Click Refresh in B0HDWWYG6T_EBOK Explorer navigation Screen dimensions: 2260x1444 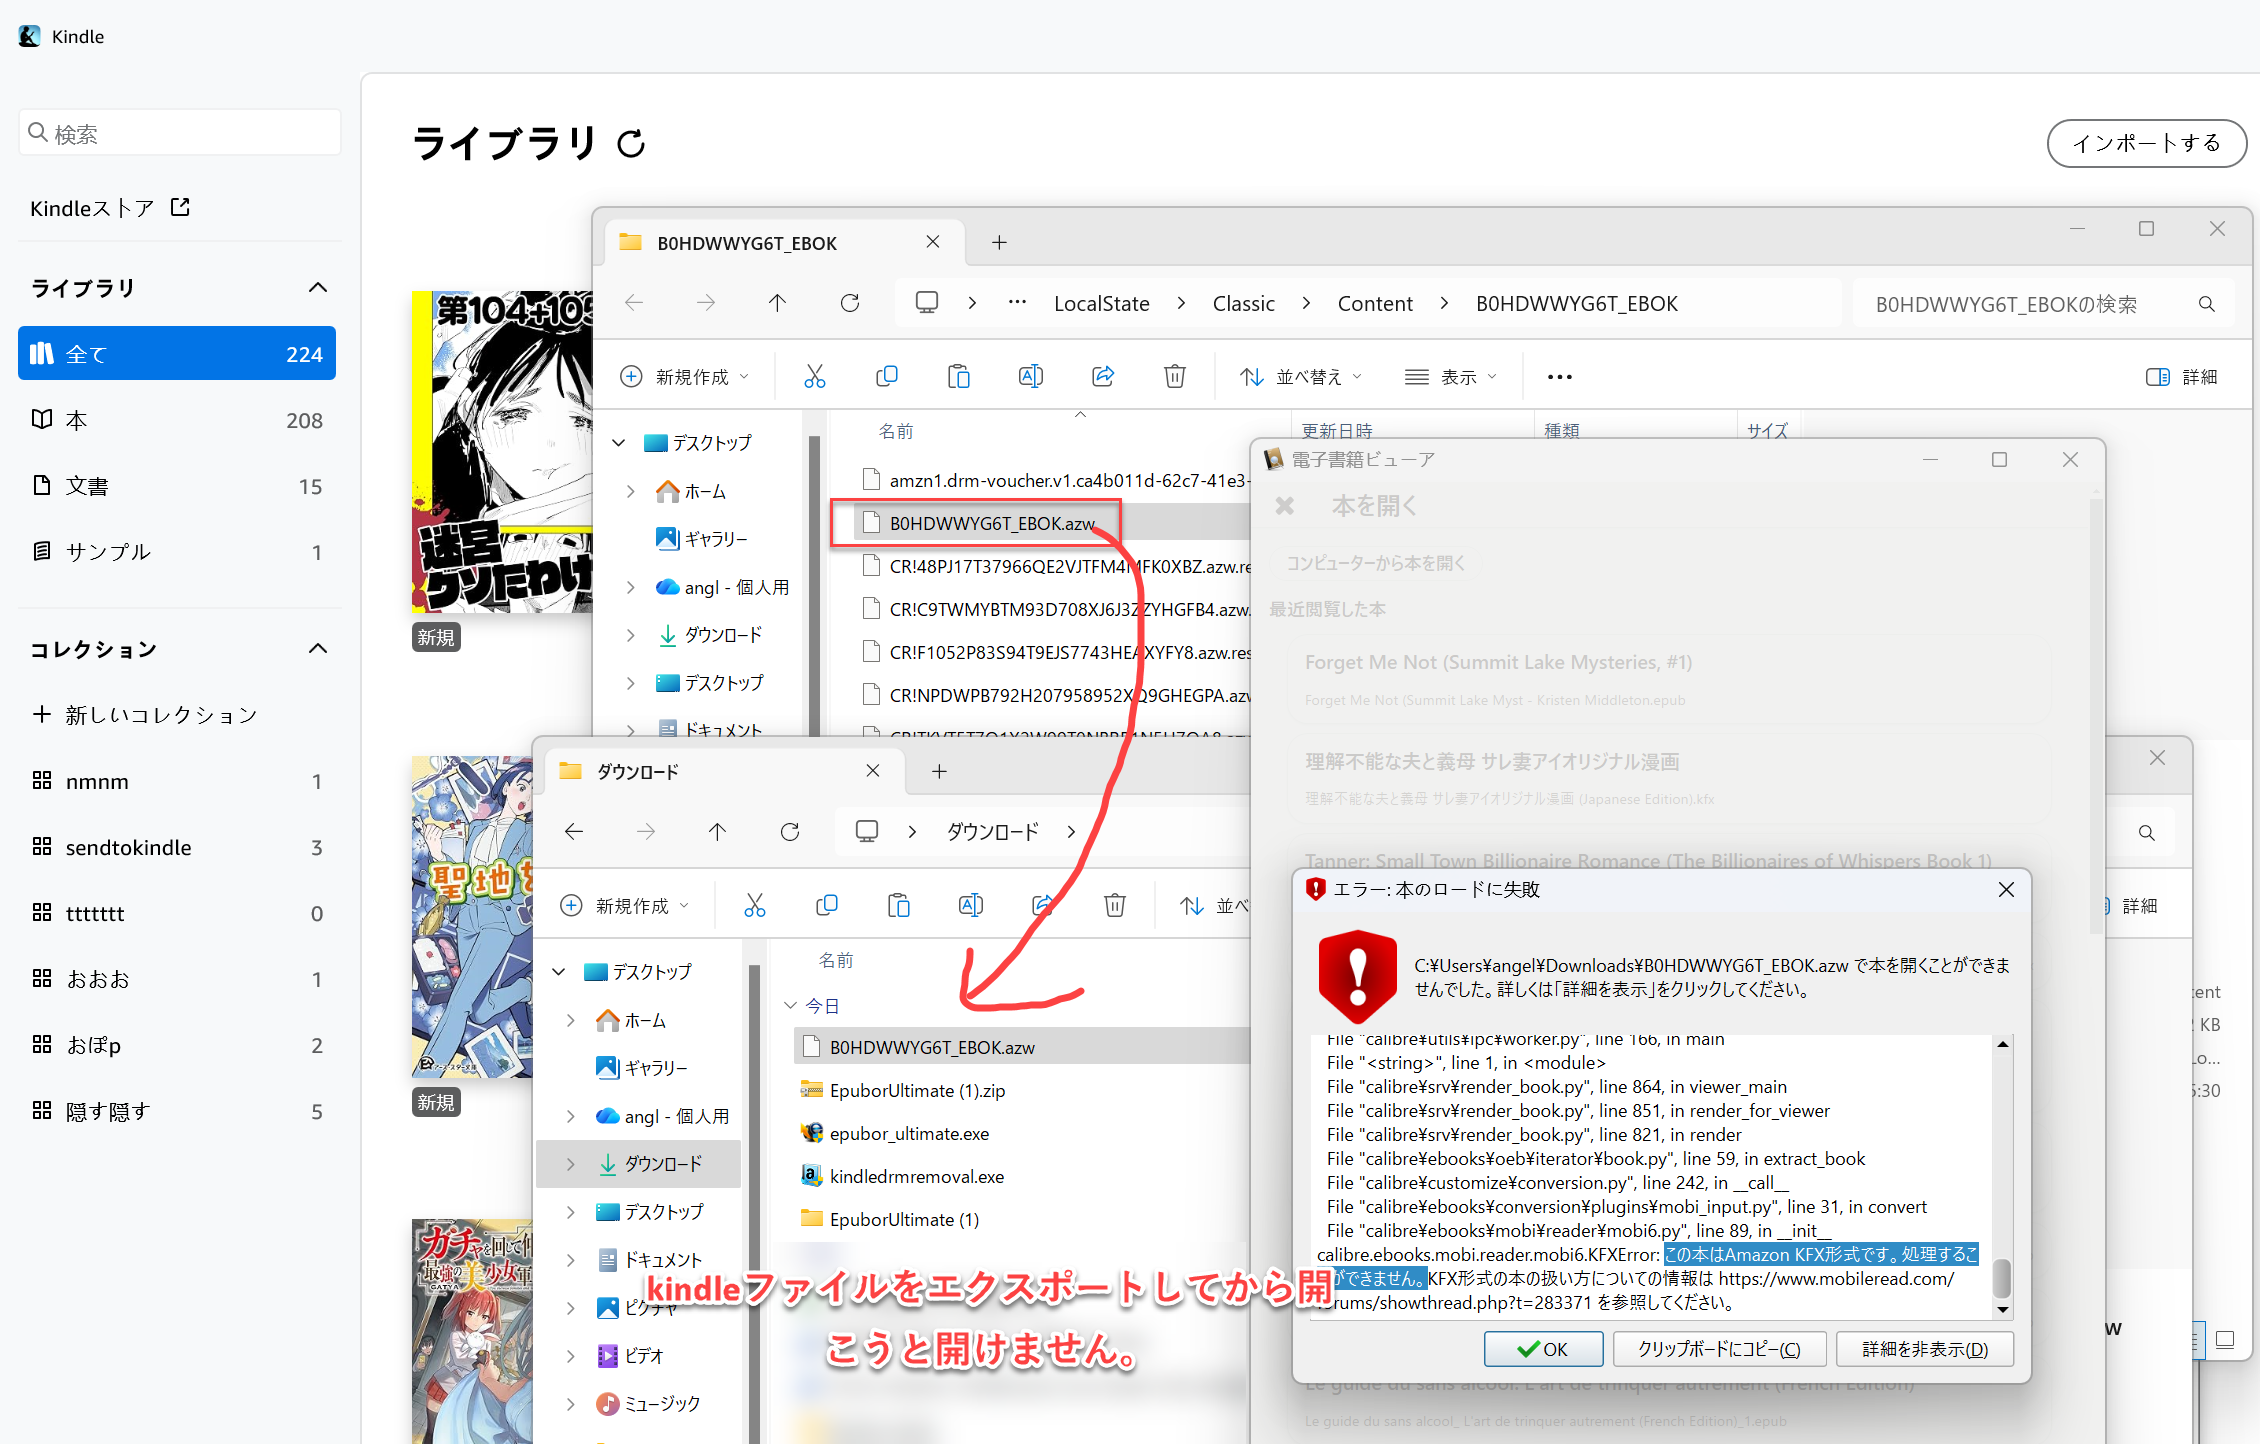click(850, 303)
